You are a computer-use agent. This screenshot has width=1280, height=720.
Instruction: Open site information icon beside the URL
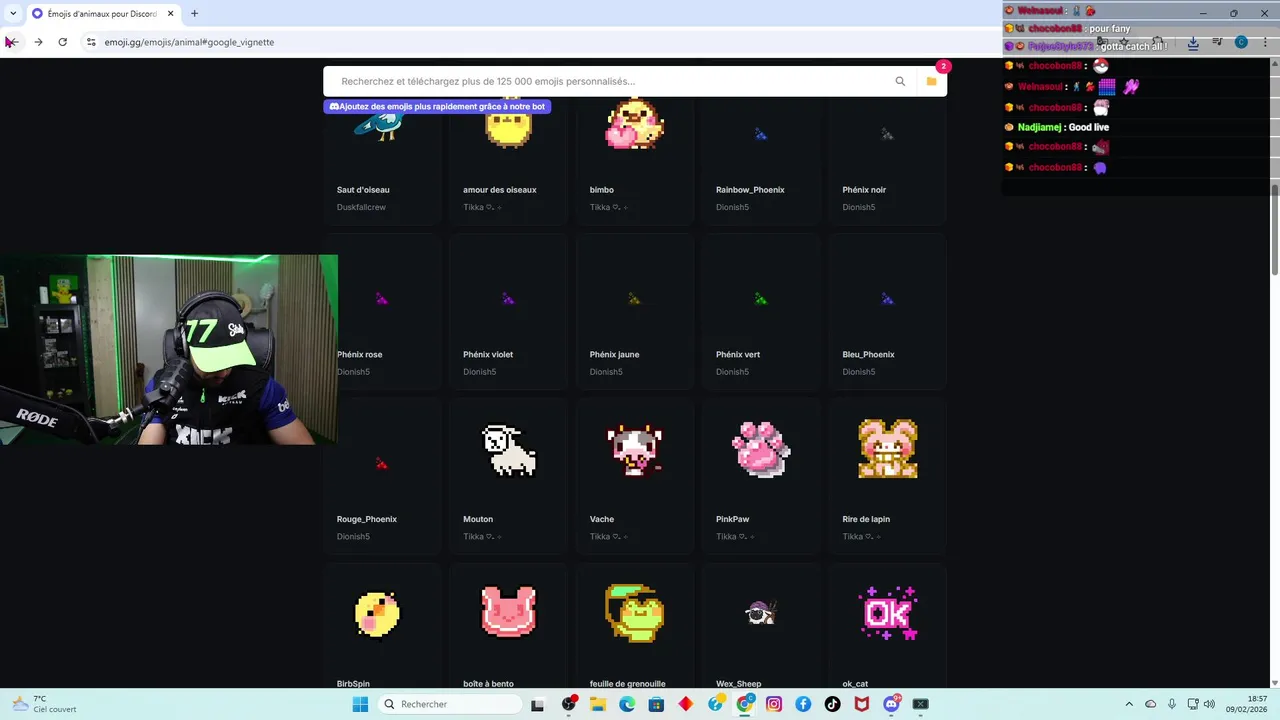(x=90, y=42)
